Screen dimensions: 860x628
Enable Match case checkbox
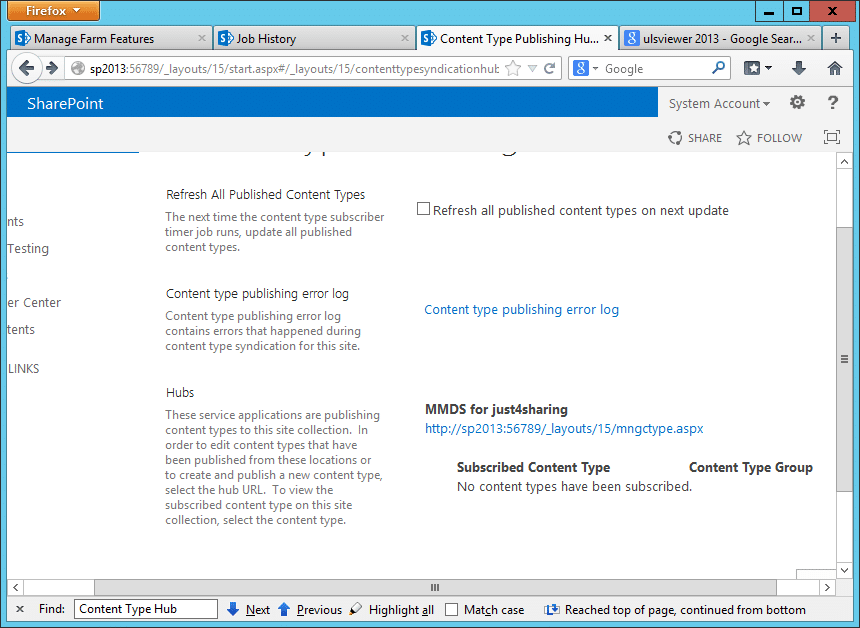[x=451, y=609]
